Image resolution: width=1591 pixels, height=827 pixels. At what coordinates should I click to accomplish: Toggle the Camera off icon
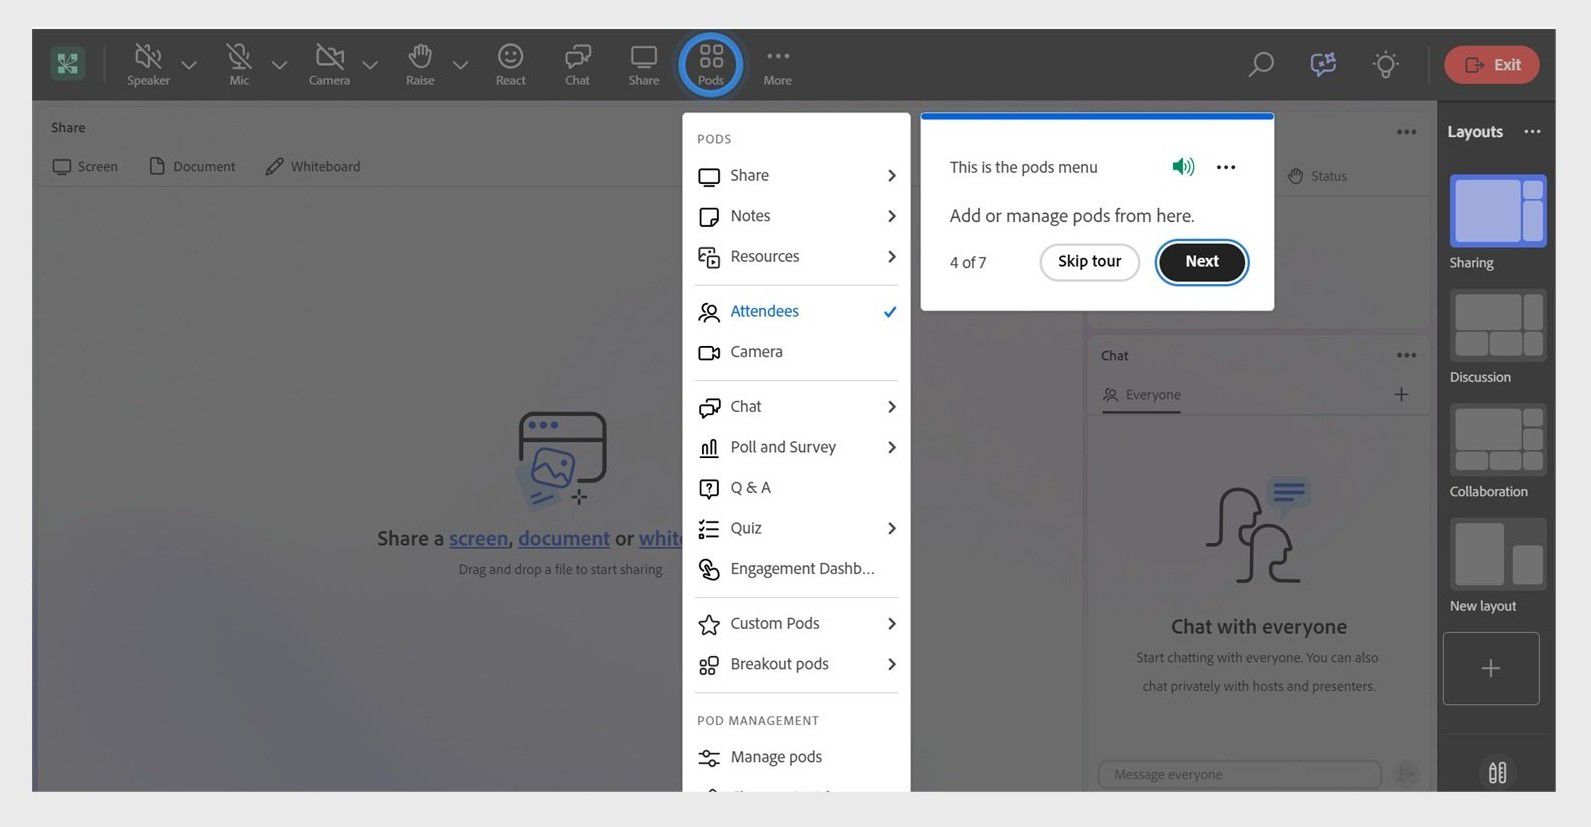pos(329,56)
